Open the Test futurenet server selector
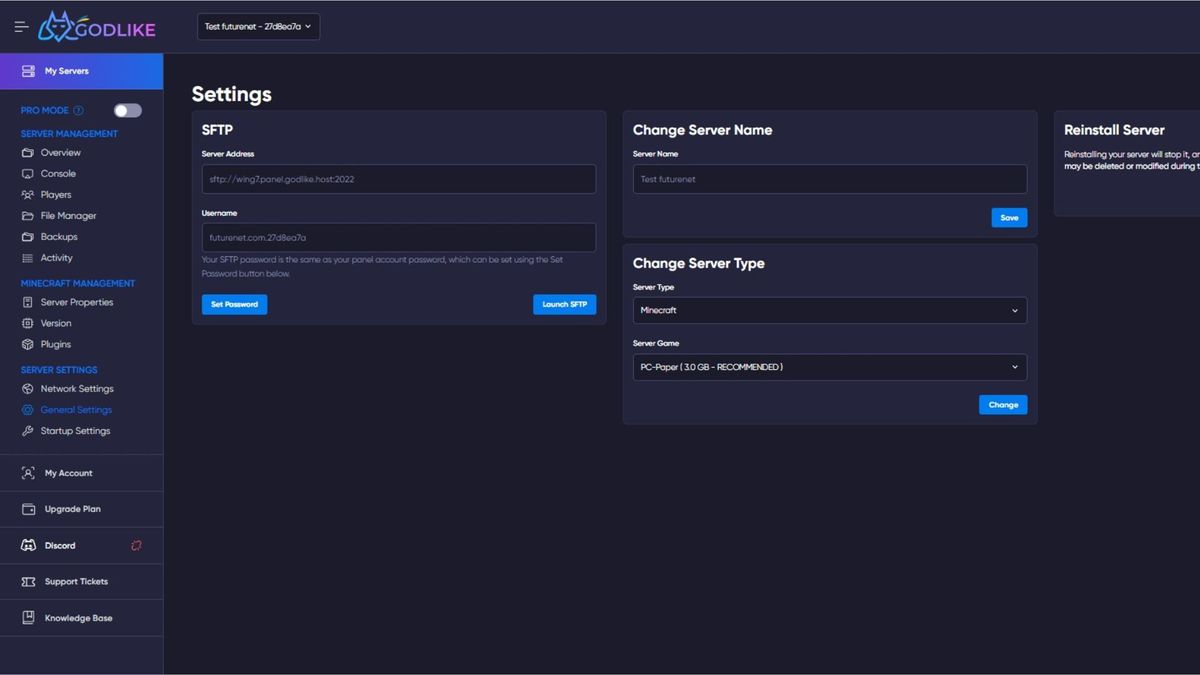This screenshot has width=1200, height=675. click(258, 27)
